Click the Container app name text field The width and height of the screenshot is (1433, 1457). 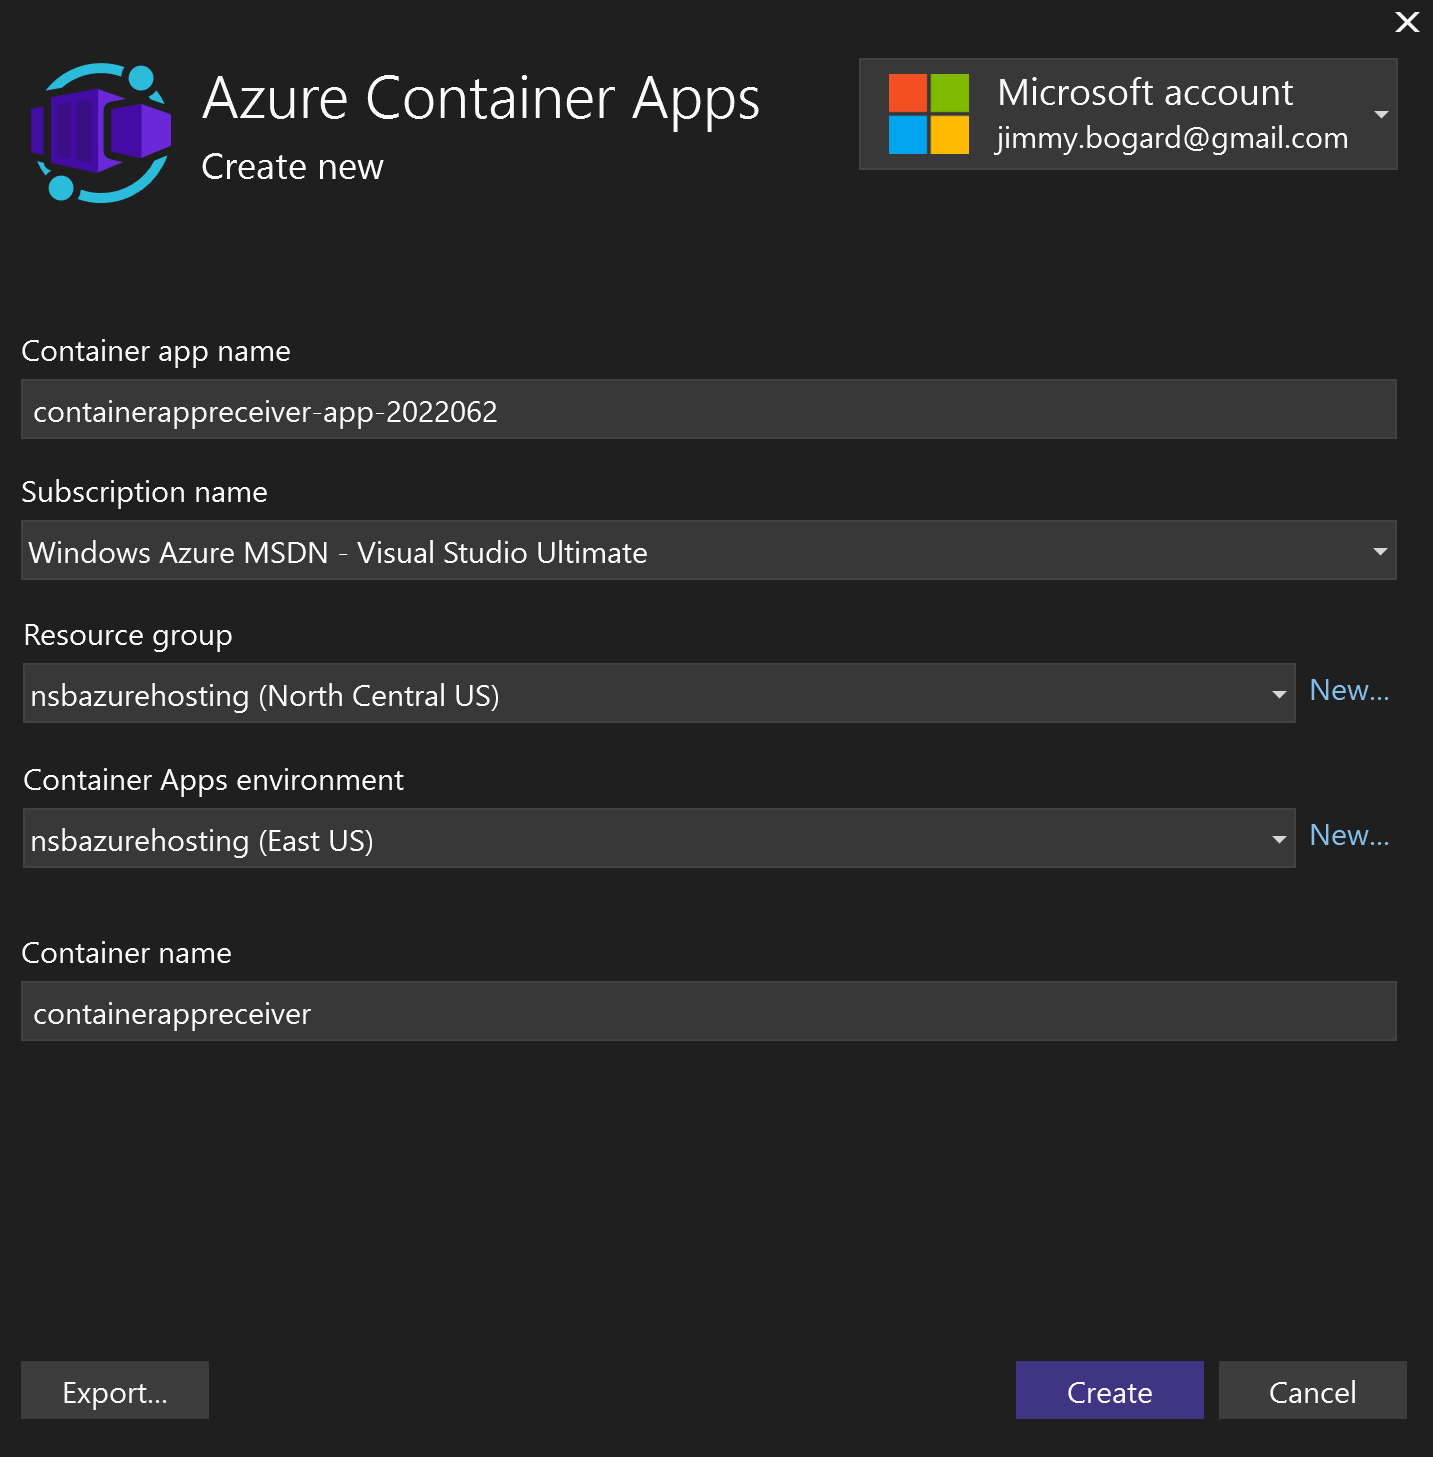point(708,409)
